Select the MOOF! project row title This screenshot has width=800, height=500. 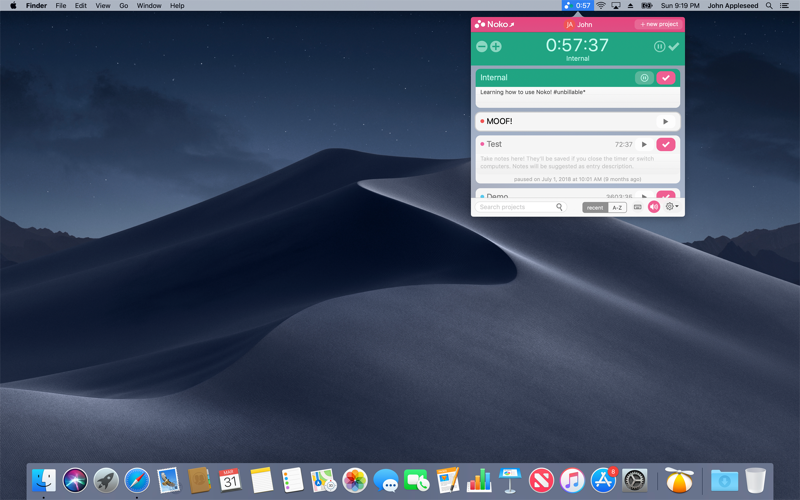pos(499,121)
